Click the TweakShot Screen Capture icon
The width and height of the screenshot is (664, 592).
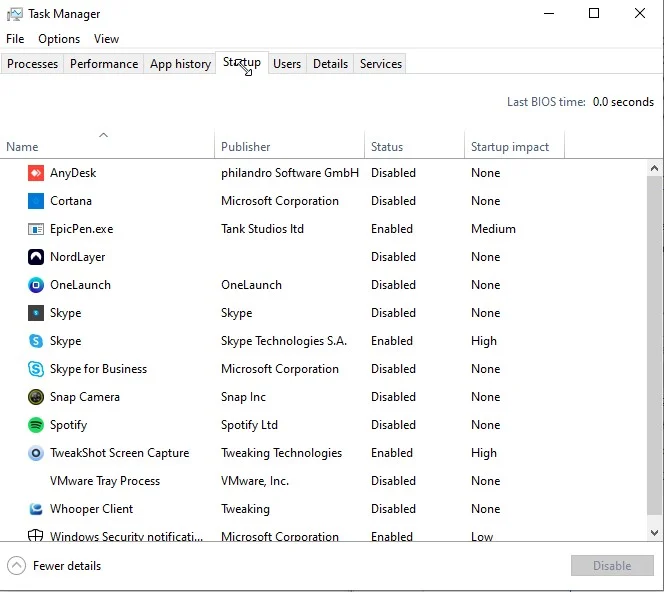[36, 453]
